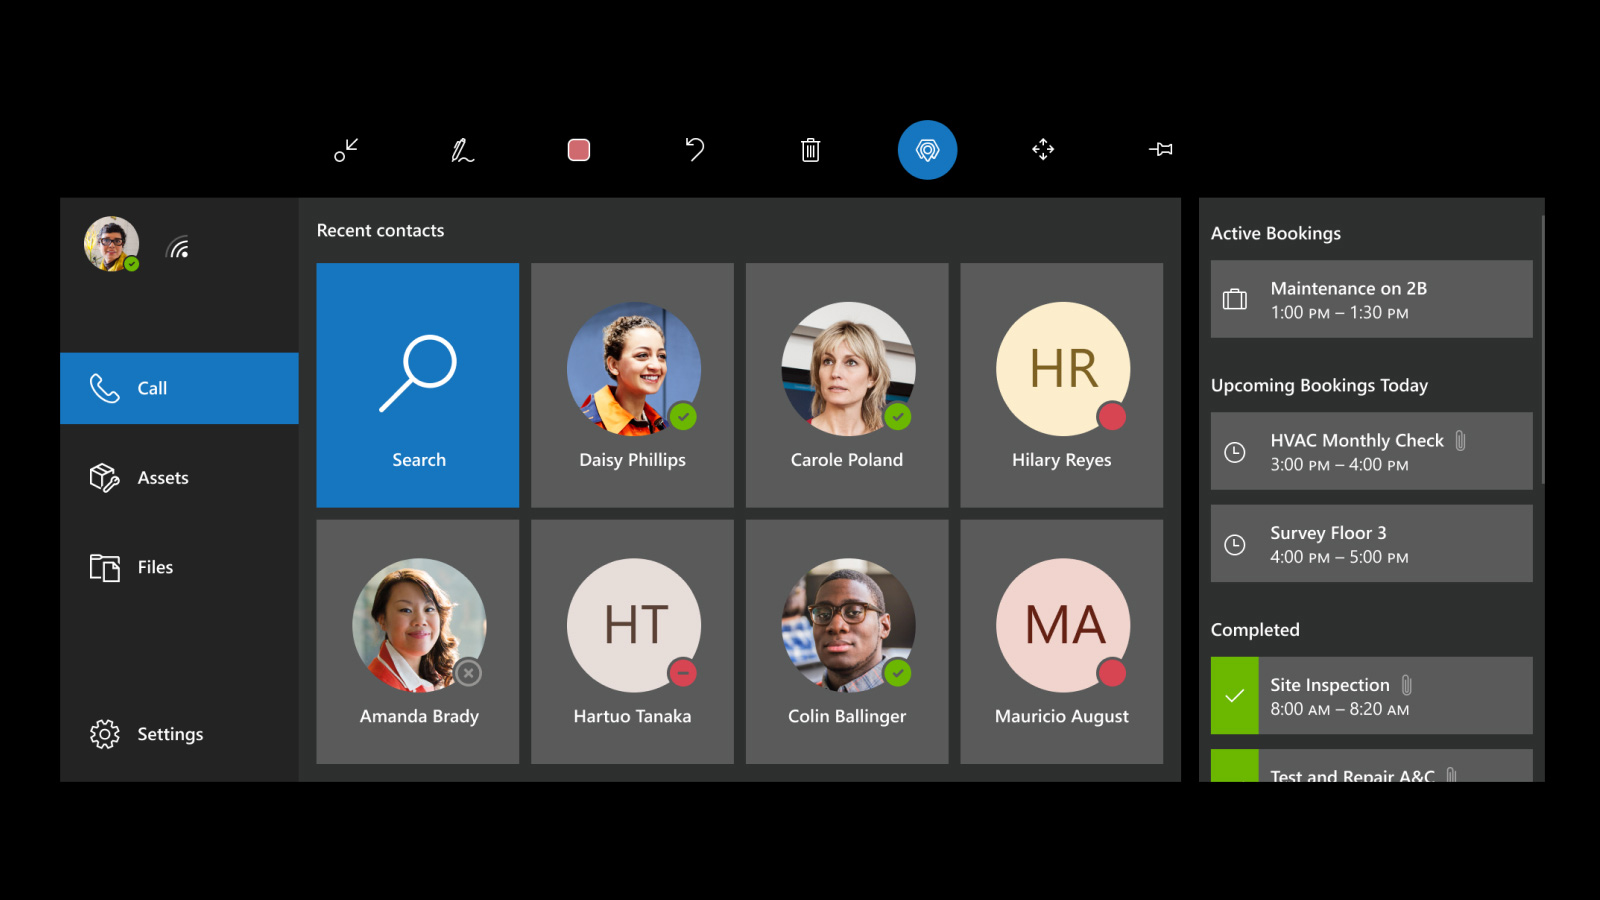Click the Search contacts tile
Image resolution: width=1600 pixels, height=900 pixels.
click(x=418, y=385)
